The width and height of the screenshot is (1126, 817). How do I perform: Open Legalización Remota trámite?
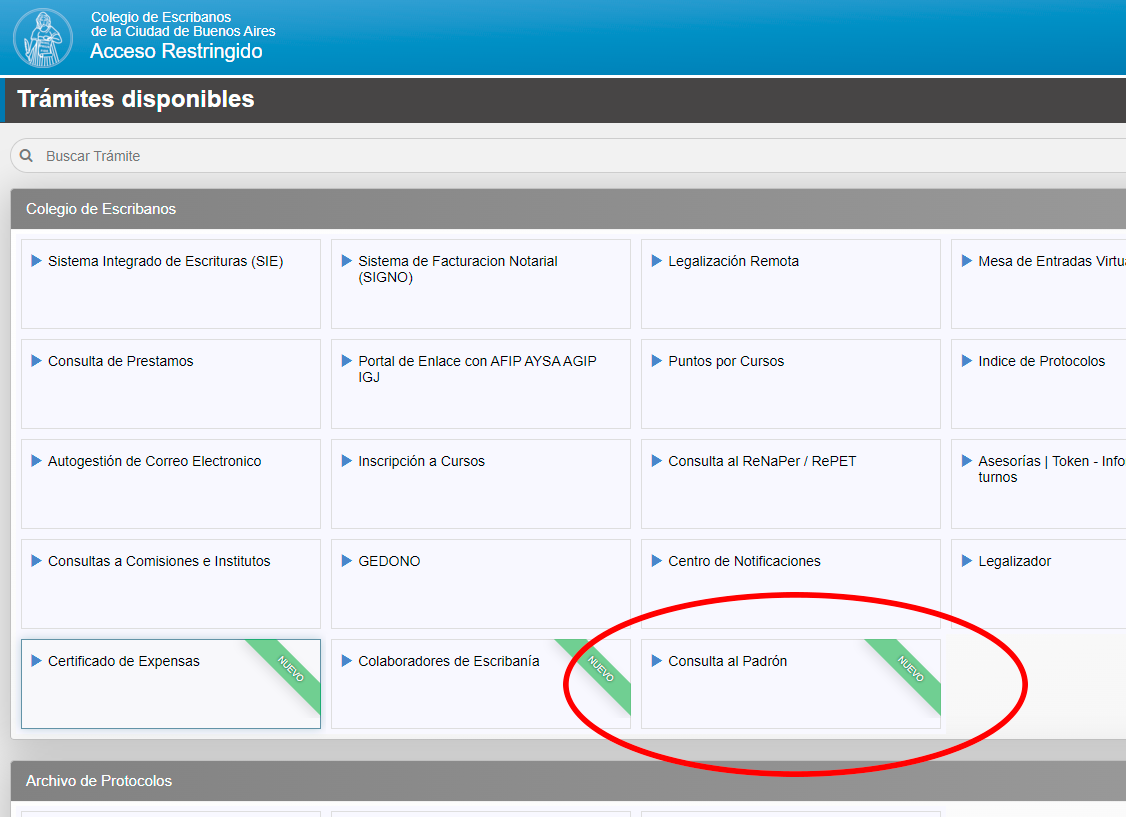click(791, 284)
